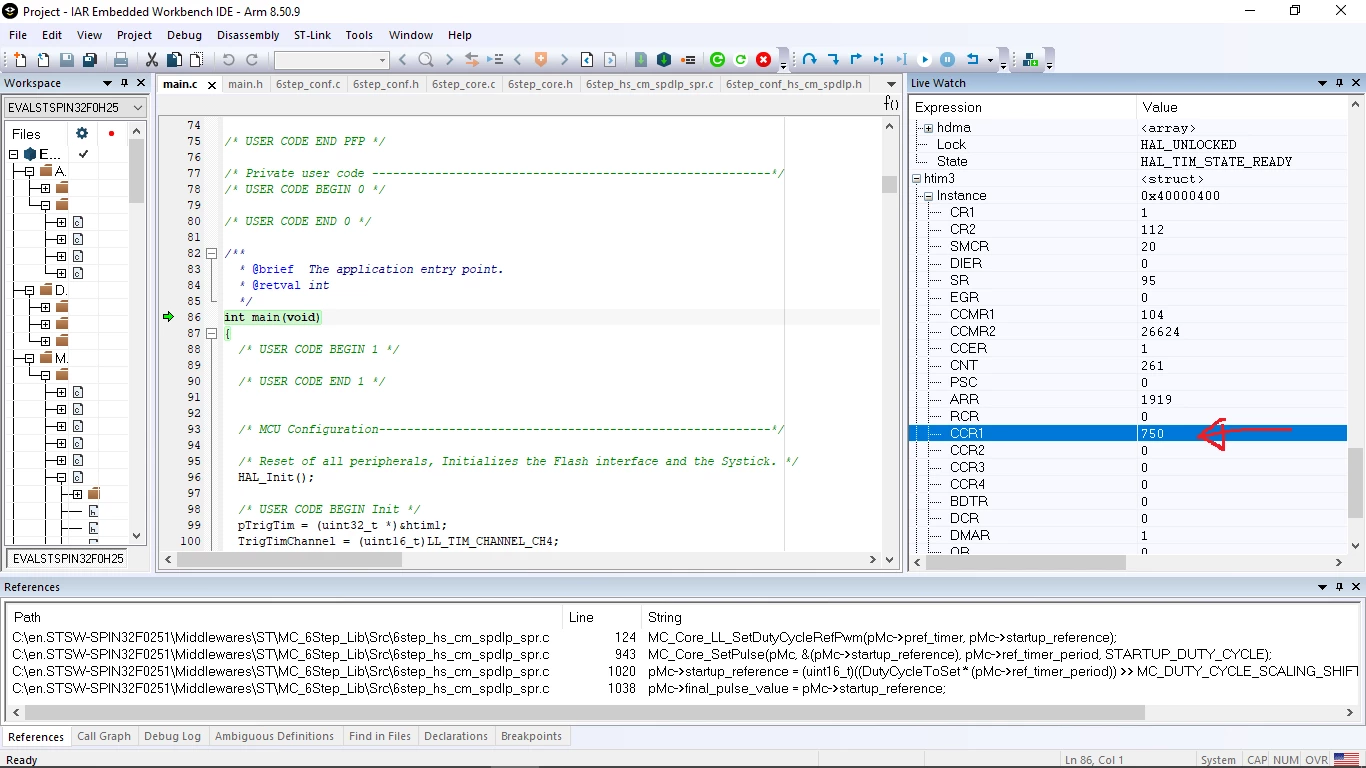
Task: Open the search text combo box in toolbar
Action: pos(331,60)
